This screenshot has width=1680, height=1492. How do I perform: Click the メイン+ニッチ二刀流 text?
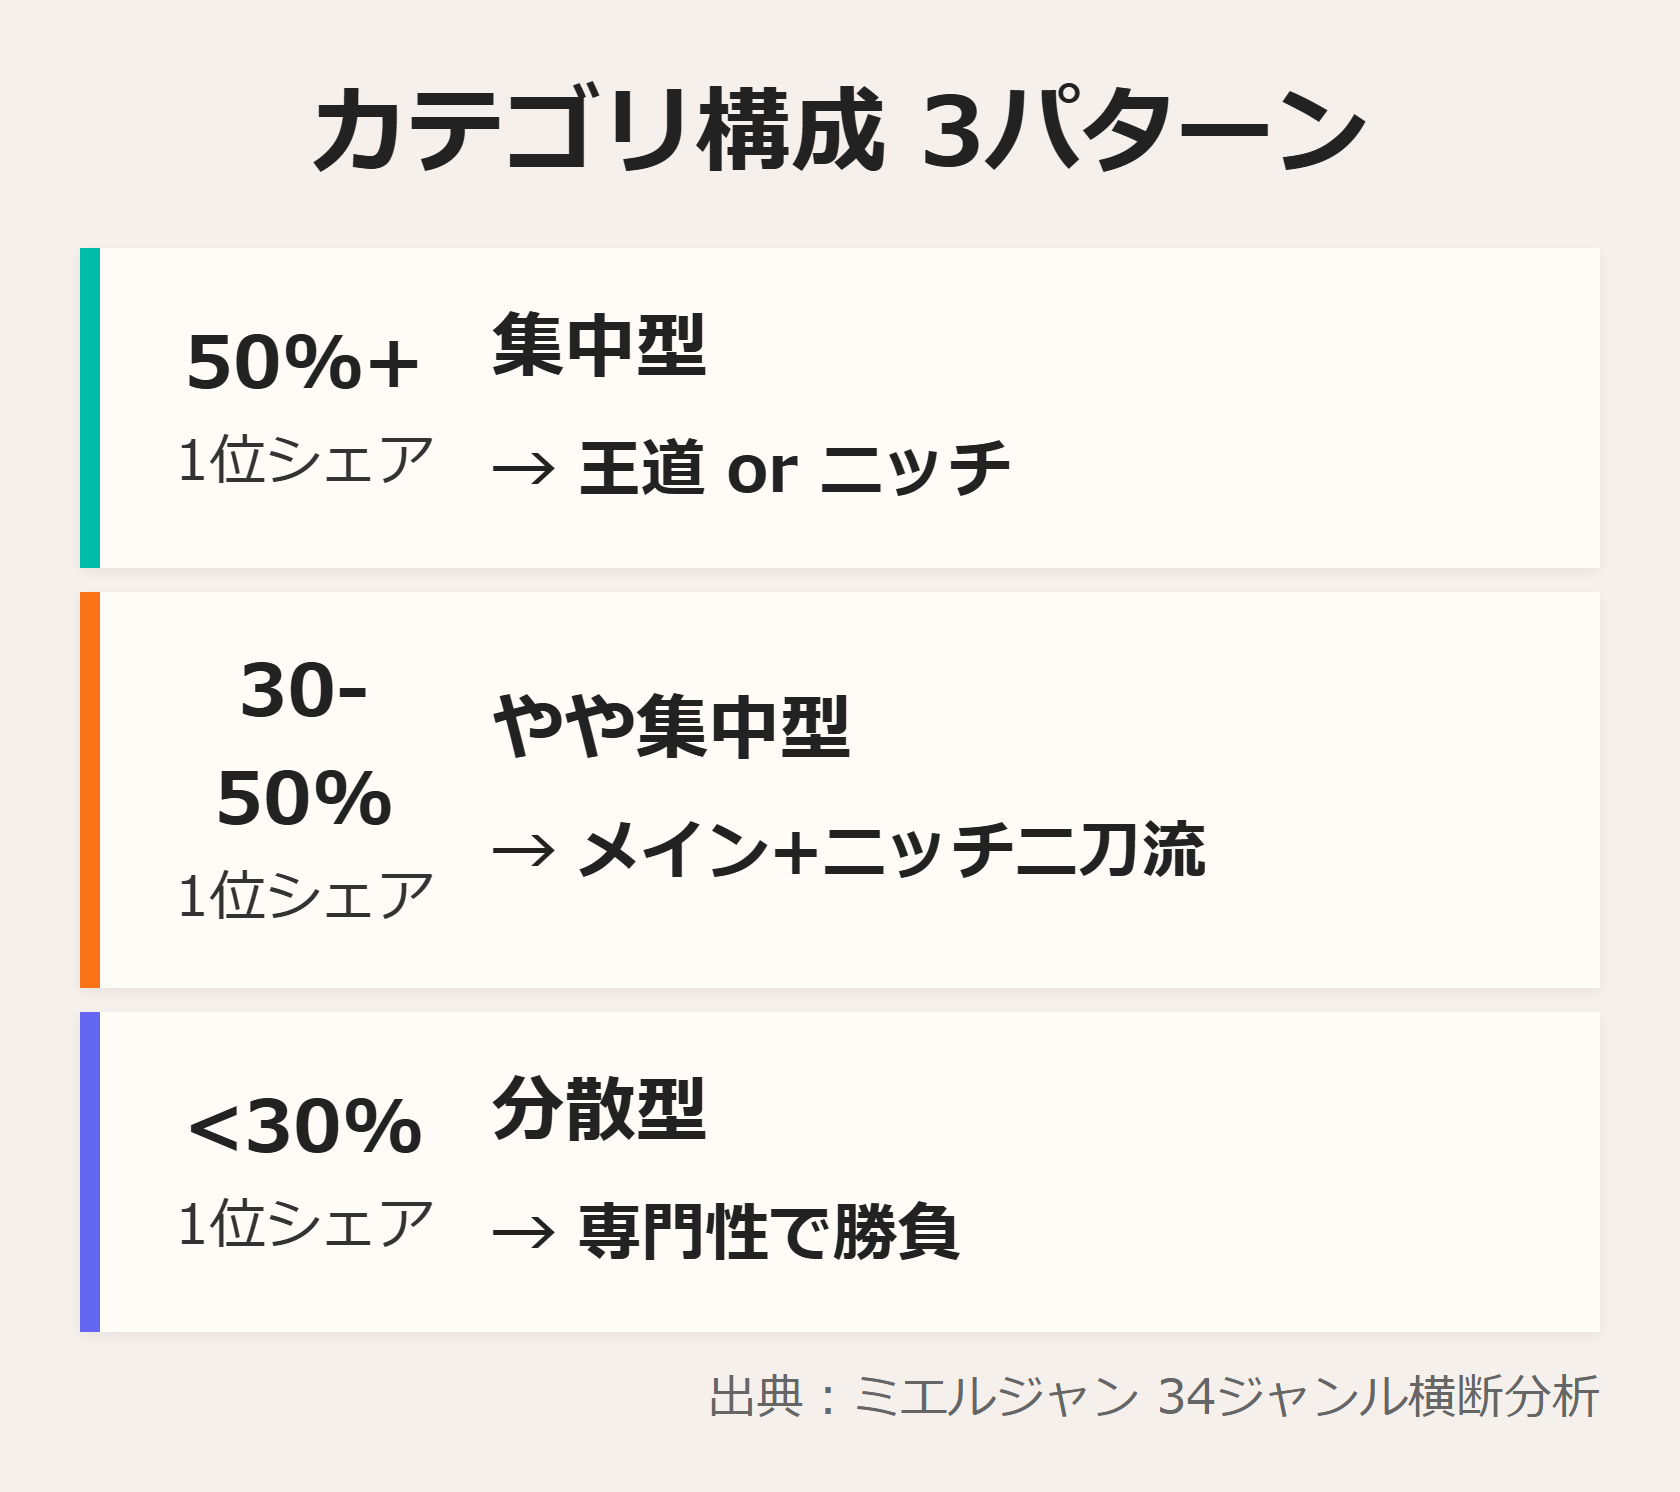892,850
